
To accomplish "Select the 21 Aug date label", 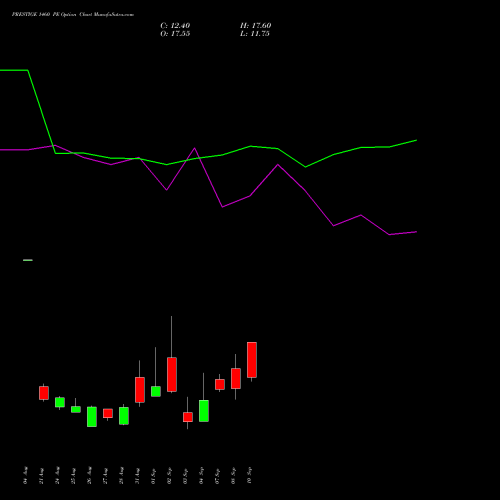I will [41, 476].
